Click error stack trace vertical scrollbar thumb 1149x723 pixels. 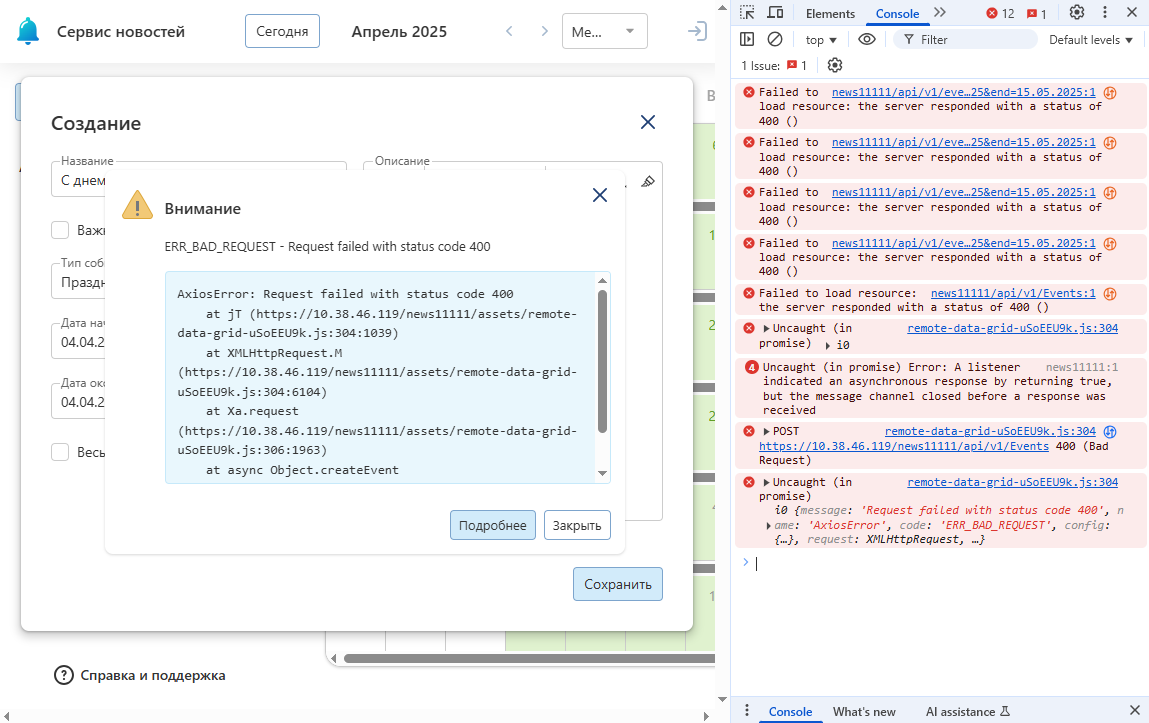602,360
